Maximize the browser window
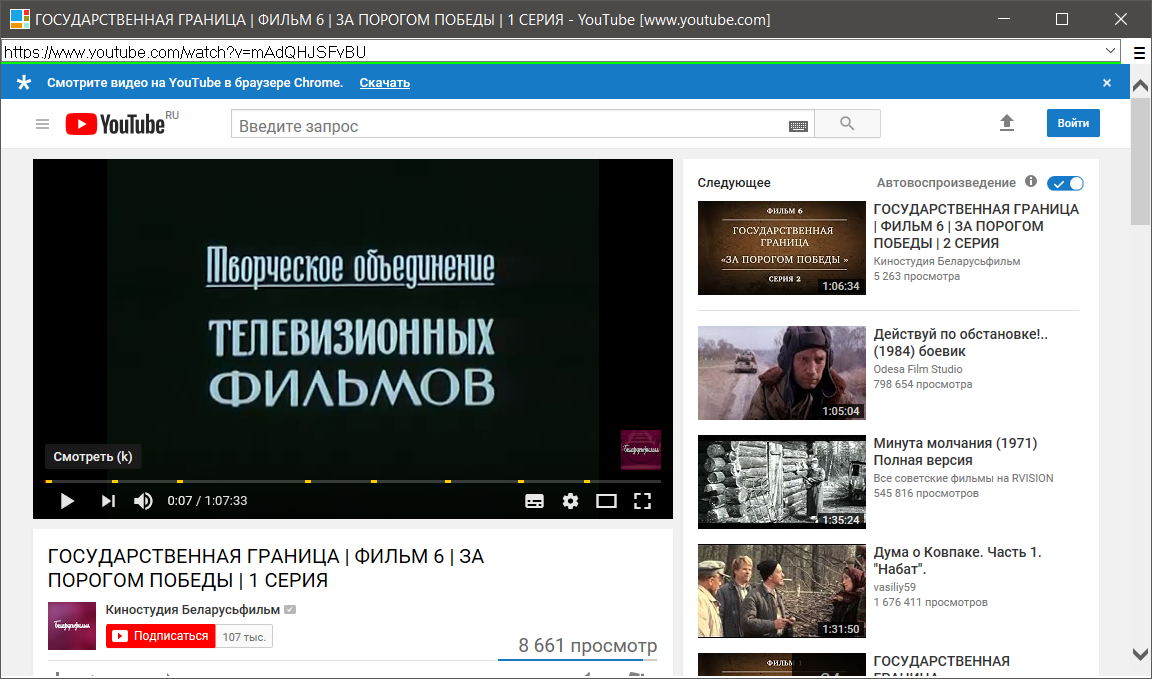 tap(1062, 19)
